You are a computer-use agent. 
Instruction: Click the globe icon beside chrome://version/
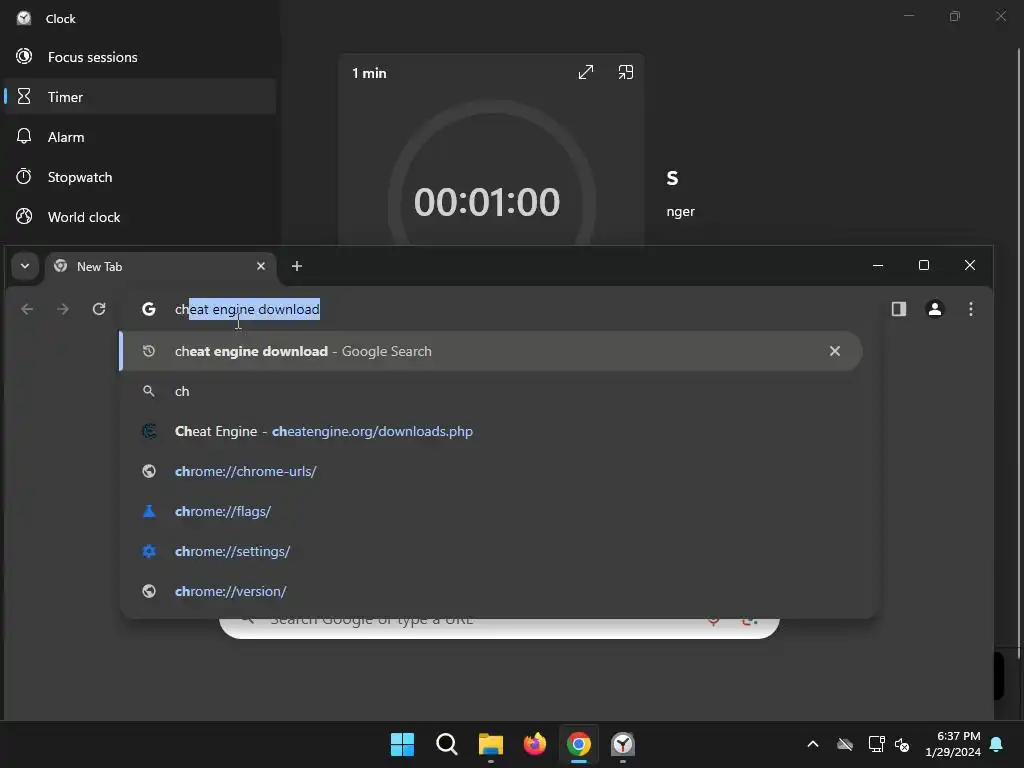tap(149, 591)
